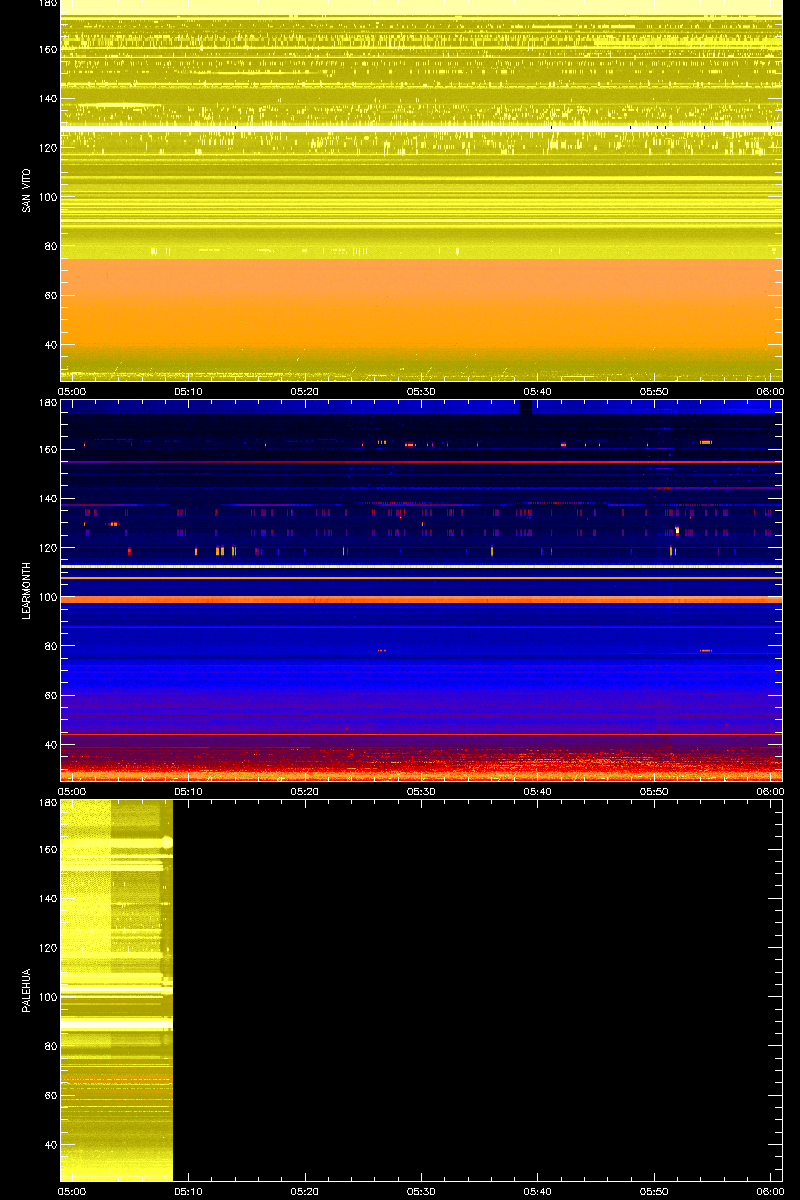Click Learmonth 40 frequency tick label
The image size is (800, 1200).
click(x=50, y=745)
